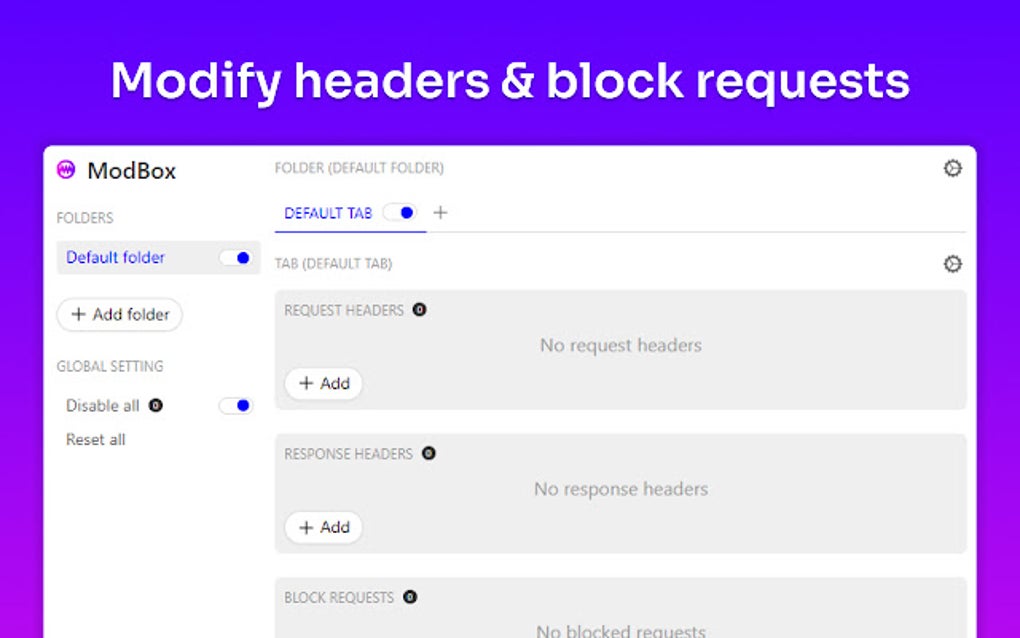Toggle the Default folder switch
The width and height of the screenshot is (1020, 638).
tap(236, 258)
